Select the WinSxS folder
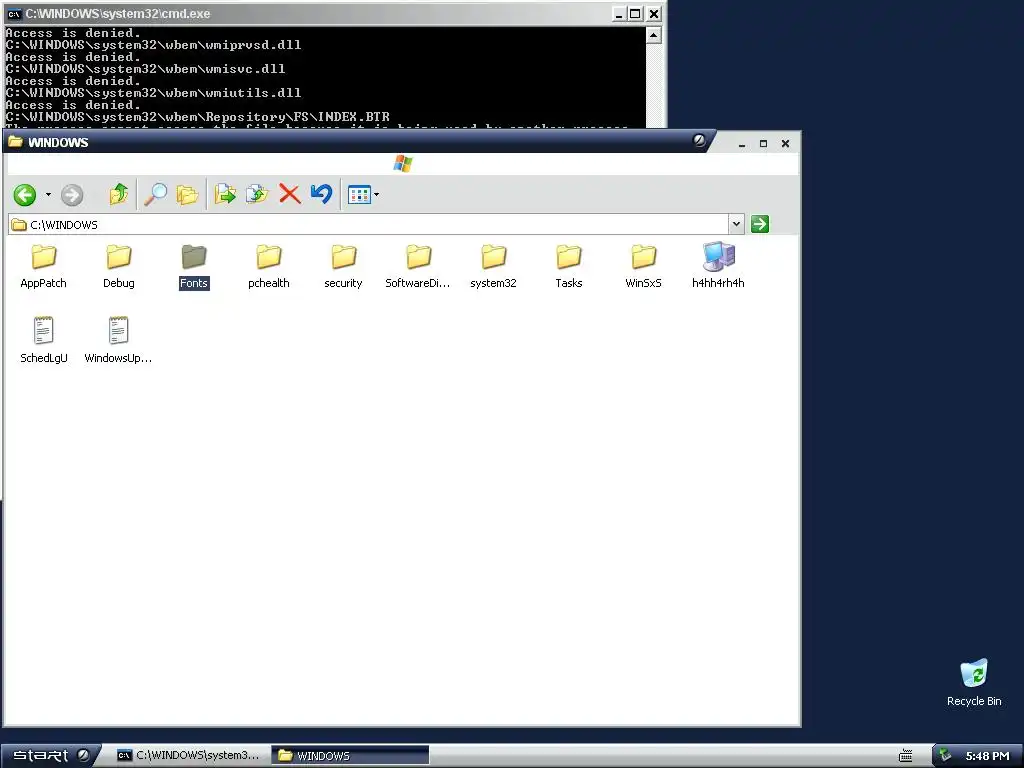Image resolution: width=1024 pixels, height=768 pixels. (x=643, y=266)
